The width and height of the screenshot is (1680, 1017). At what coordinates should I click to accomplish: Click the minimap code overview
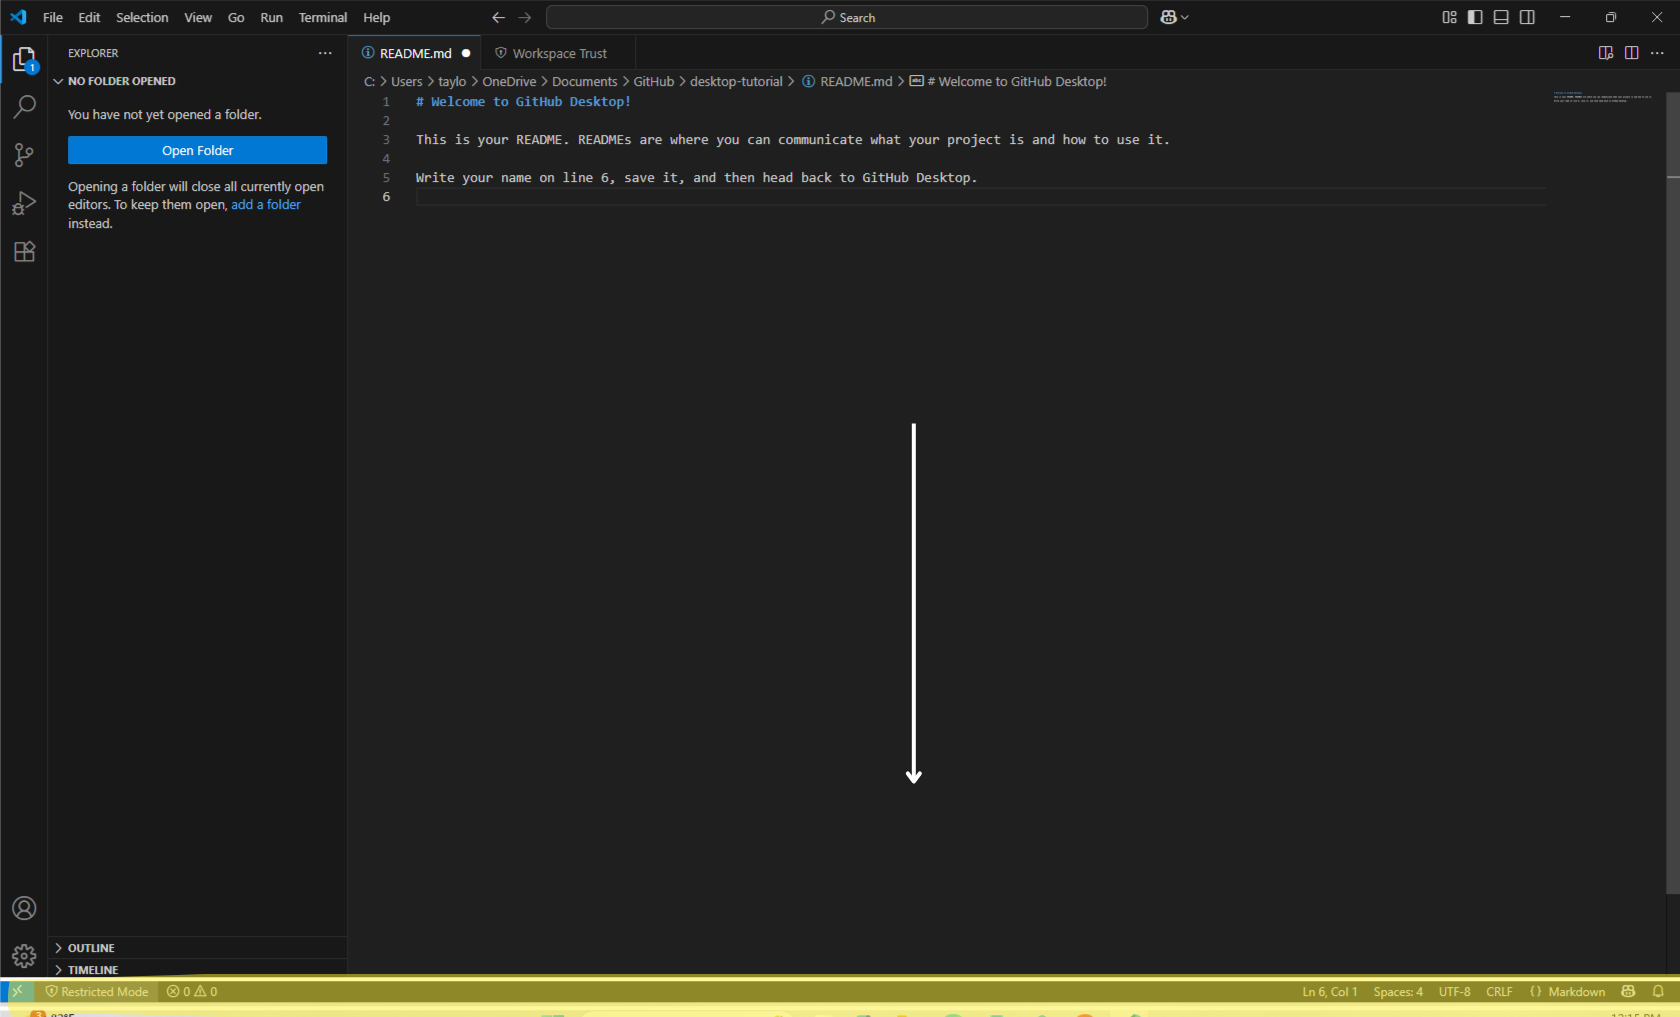pos(1603,97)
